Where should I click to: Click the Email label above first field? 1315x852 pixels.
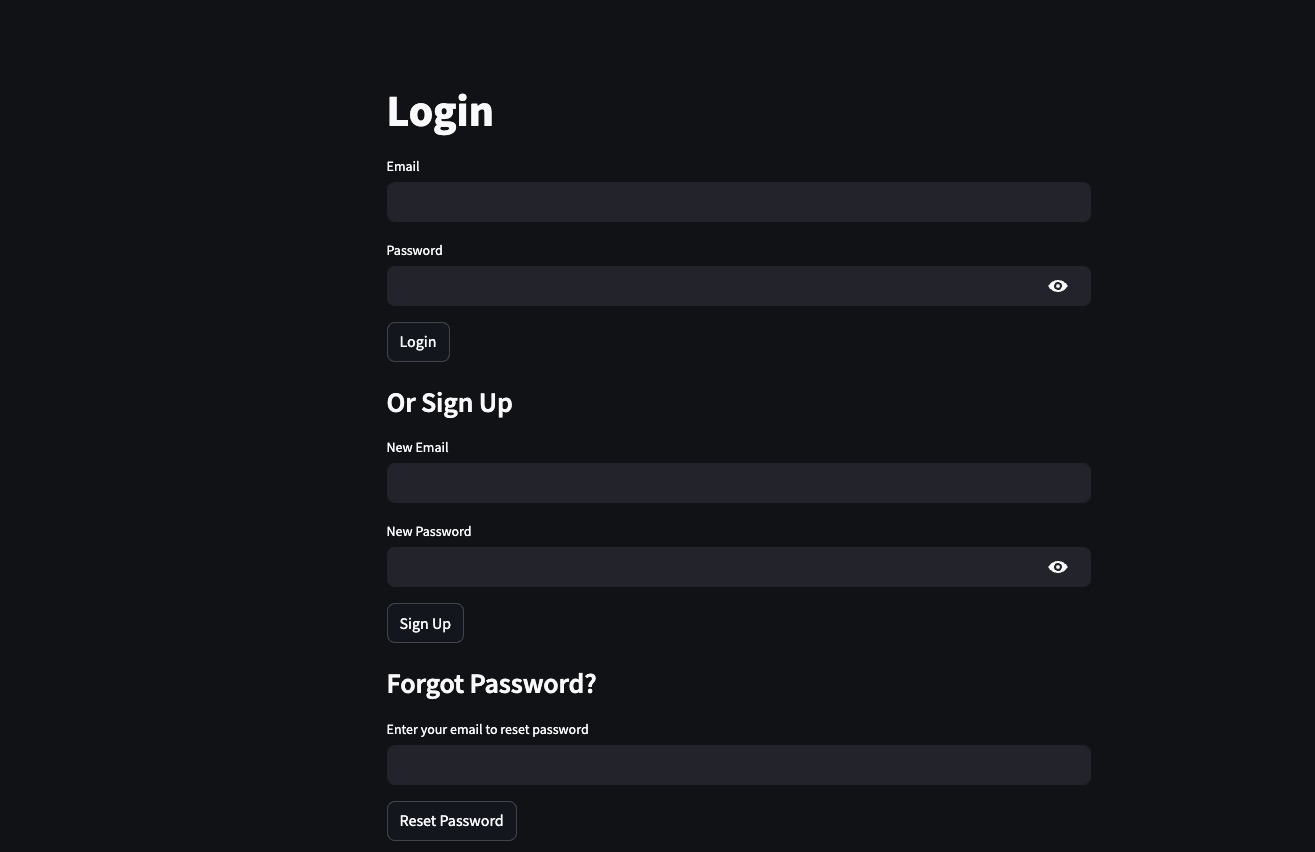point(403,166)
